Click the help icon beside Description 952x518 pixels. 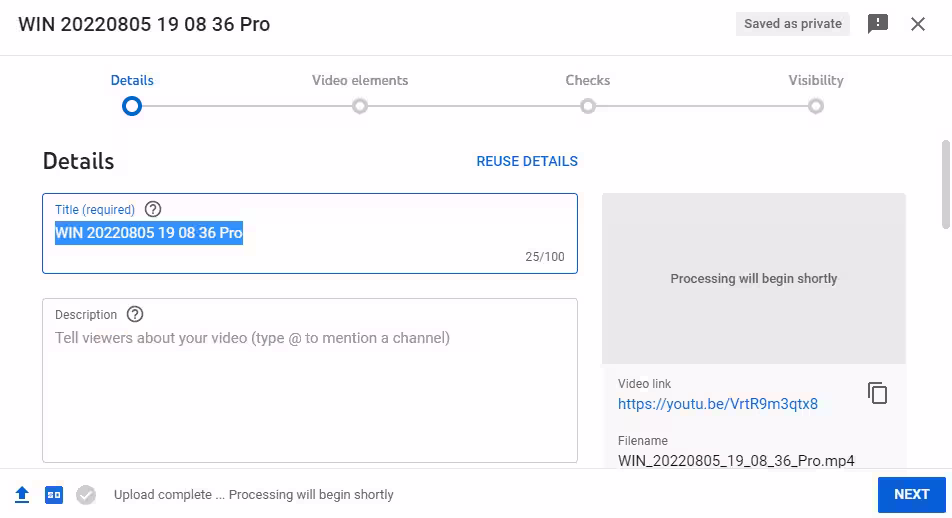[x=135, y=314]
